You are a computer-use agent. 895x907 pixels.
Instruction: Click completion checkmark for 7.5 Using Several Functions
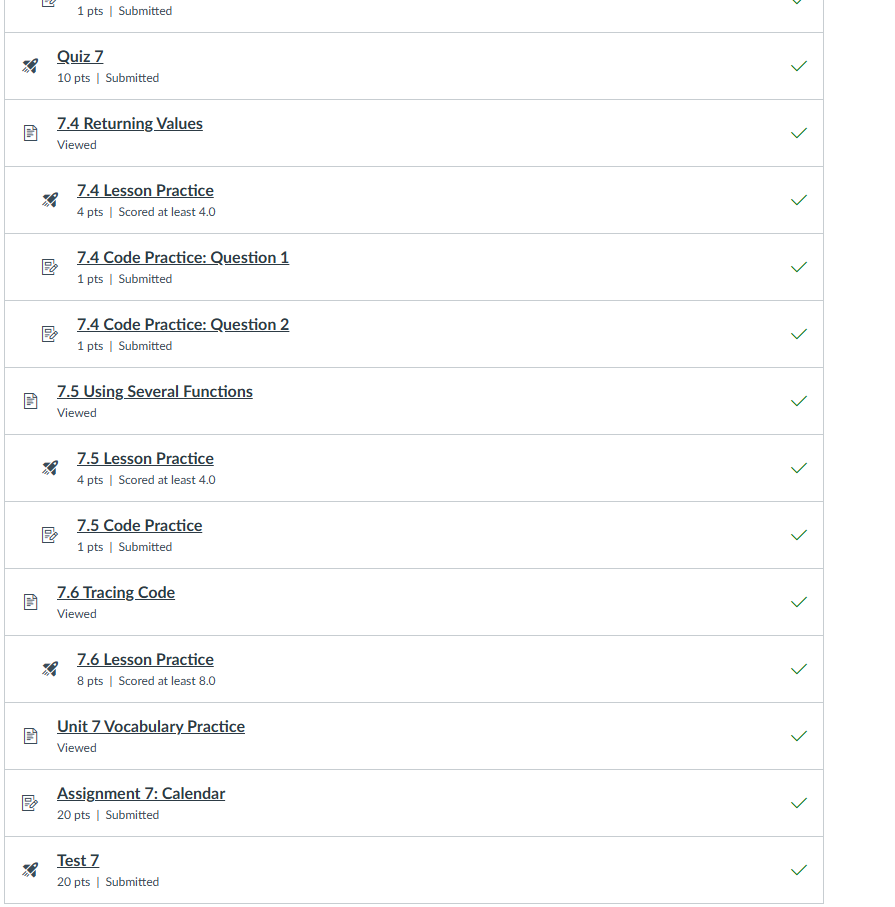[798, 401]
